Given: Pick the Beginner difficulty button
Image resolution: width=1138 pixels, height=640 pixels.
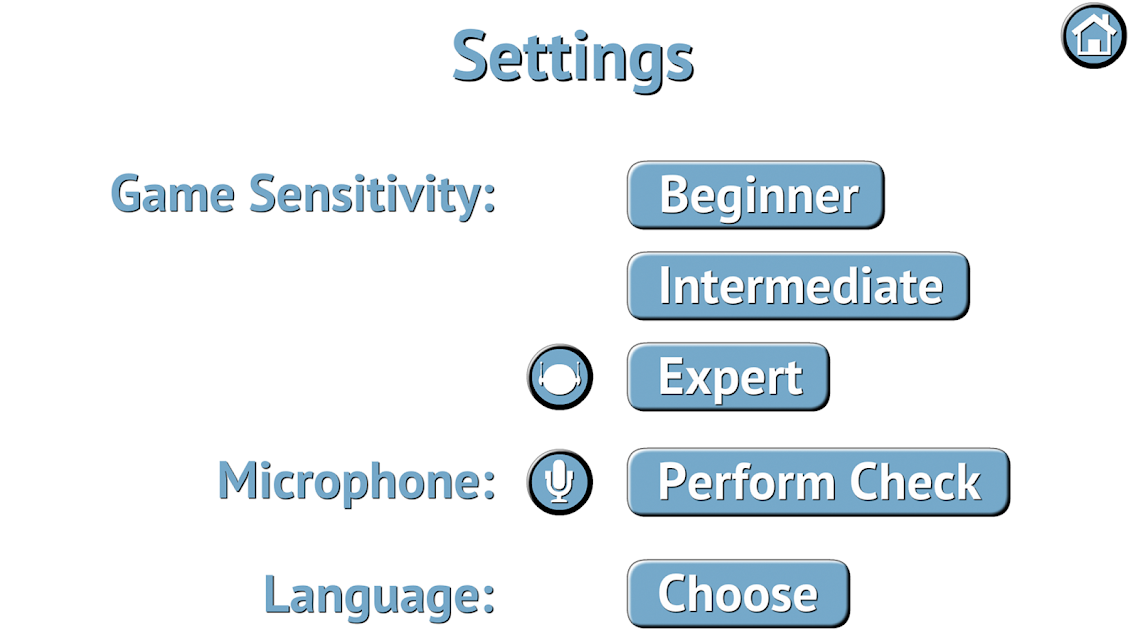Looking at the screenshot, I should 756,195.
